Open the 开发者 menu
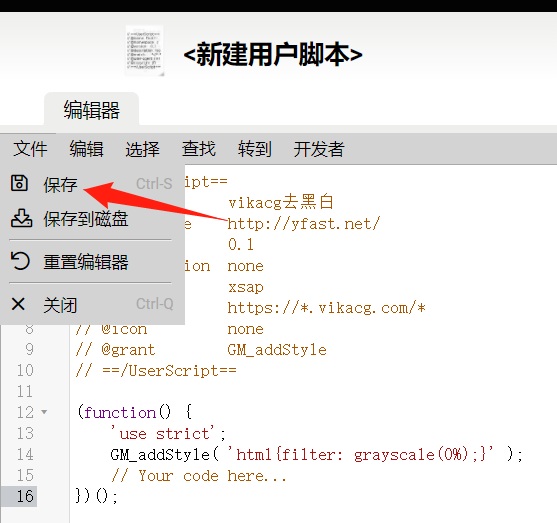The image size is (557, 523). click(x=319, y=149)
